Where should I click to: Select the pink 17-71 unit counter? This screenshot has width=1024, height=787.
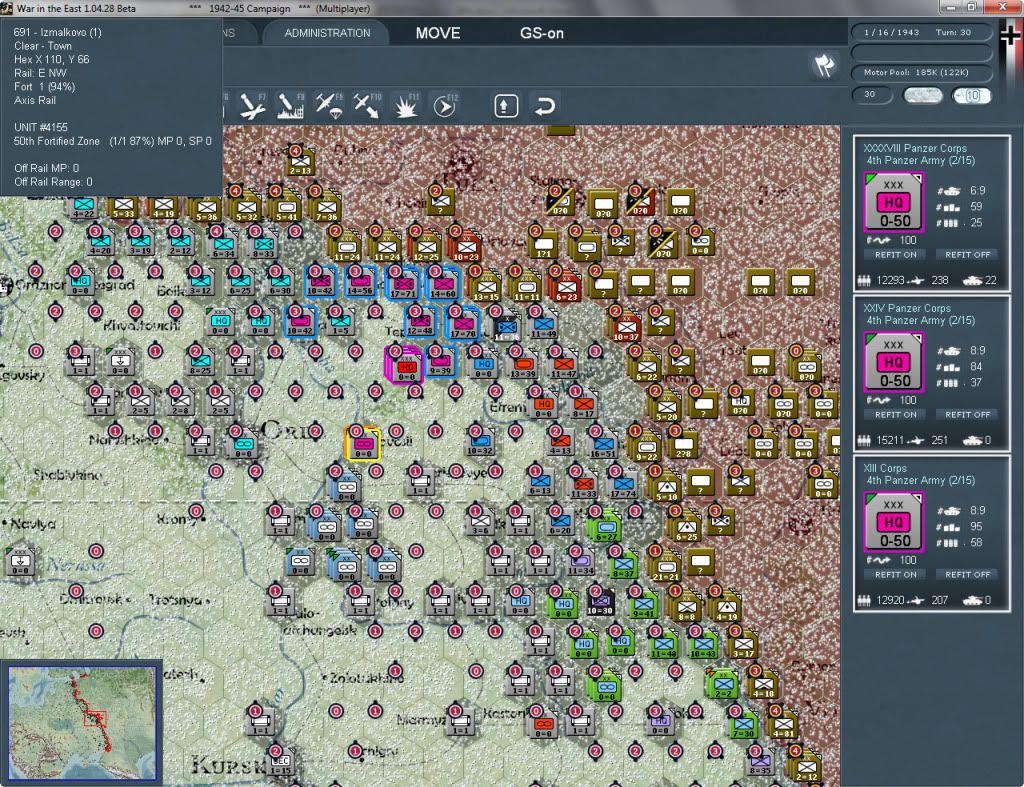click(403, 283)
